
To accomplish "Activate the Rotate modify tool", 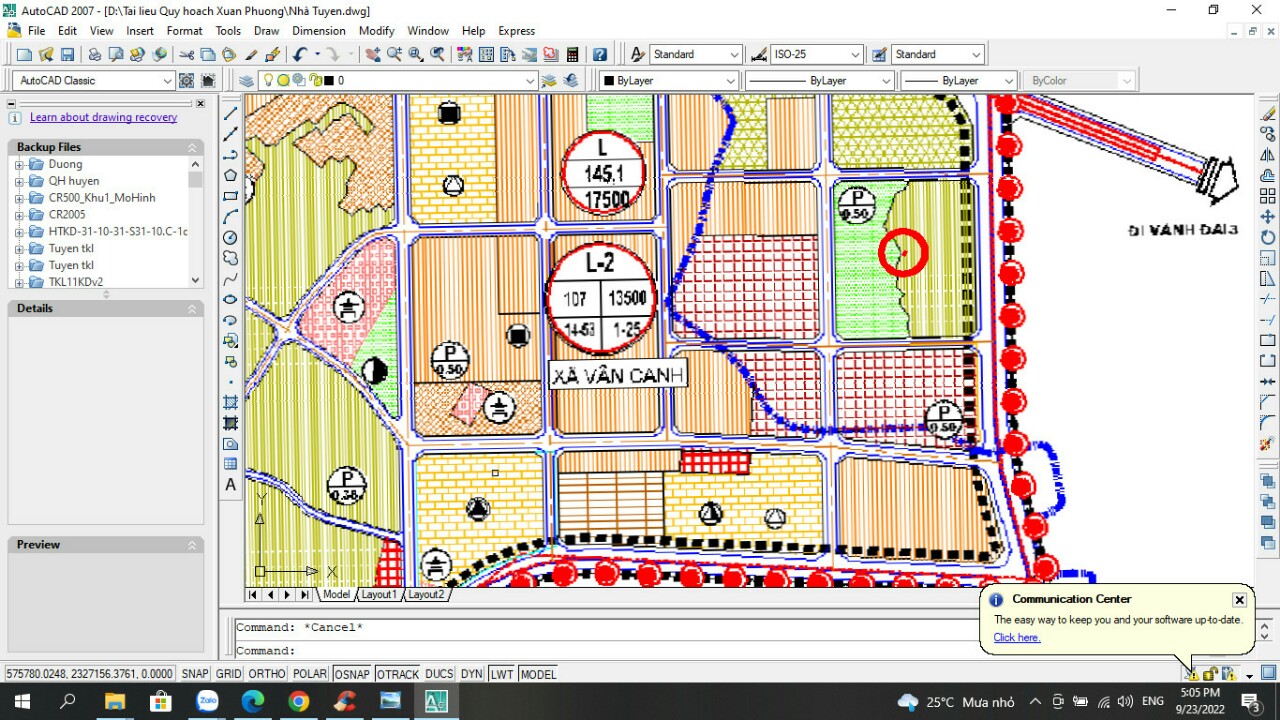I will point(1268,238).
